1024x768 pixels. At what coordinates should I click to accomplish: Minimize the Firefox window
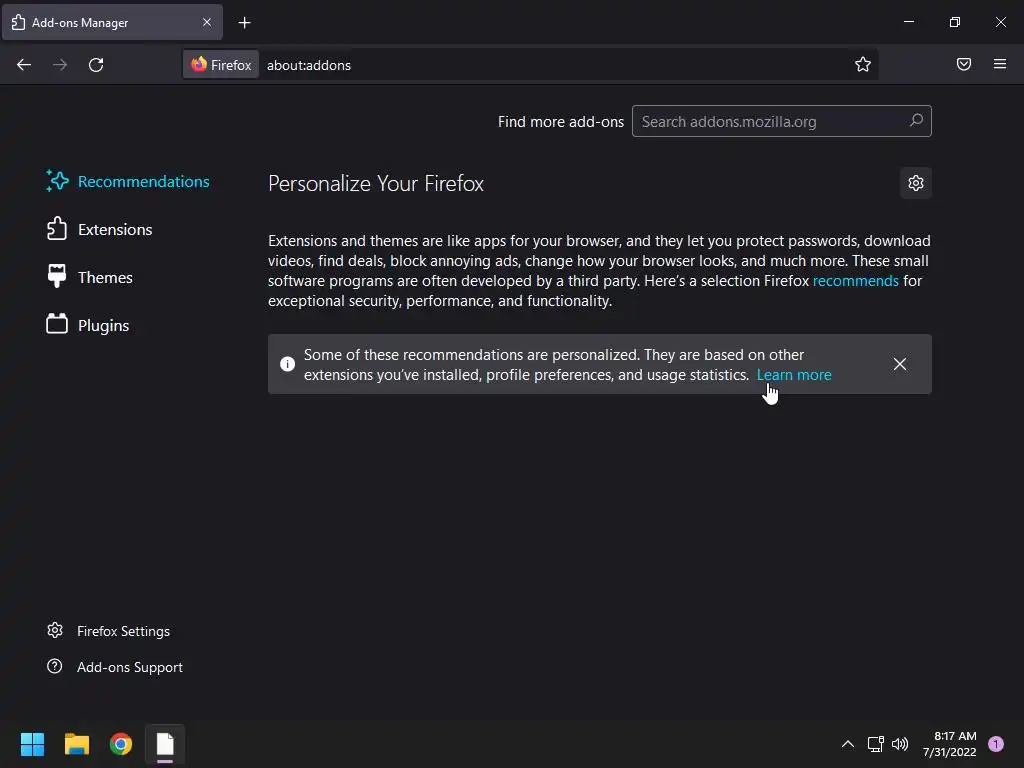tap(908, 22)
